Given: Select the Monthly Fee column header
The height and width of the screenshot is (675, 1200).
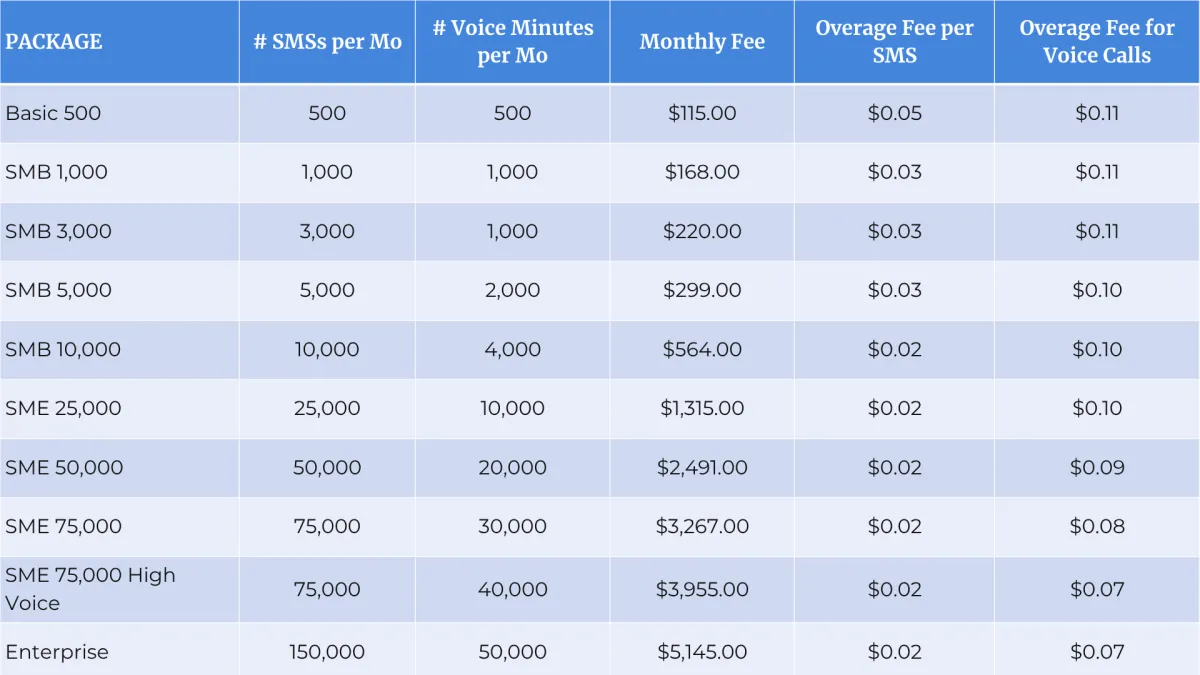Looking at the screenshot, I should [x=702, y=42].
